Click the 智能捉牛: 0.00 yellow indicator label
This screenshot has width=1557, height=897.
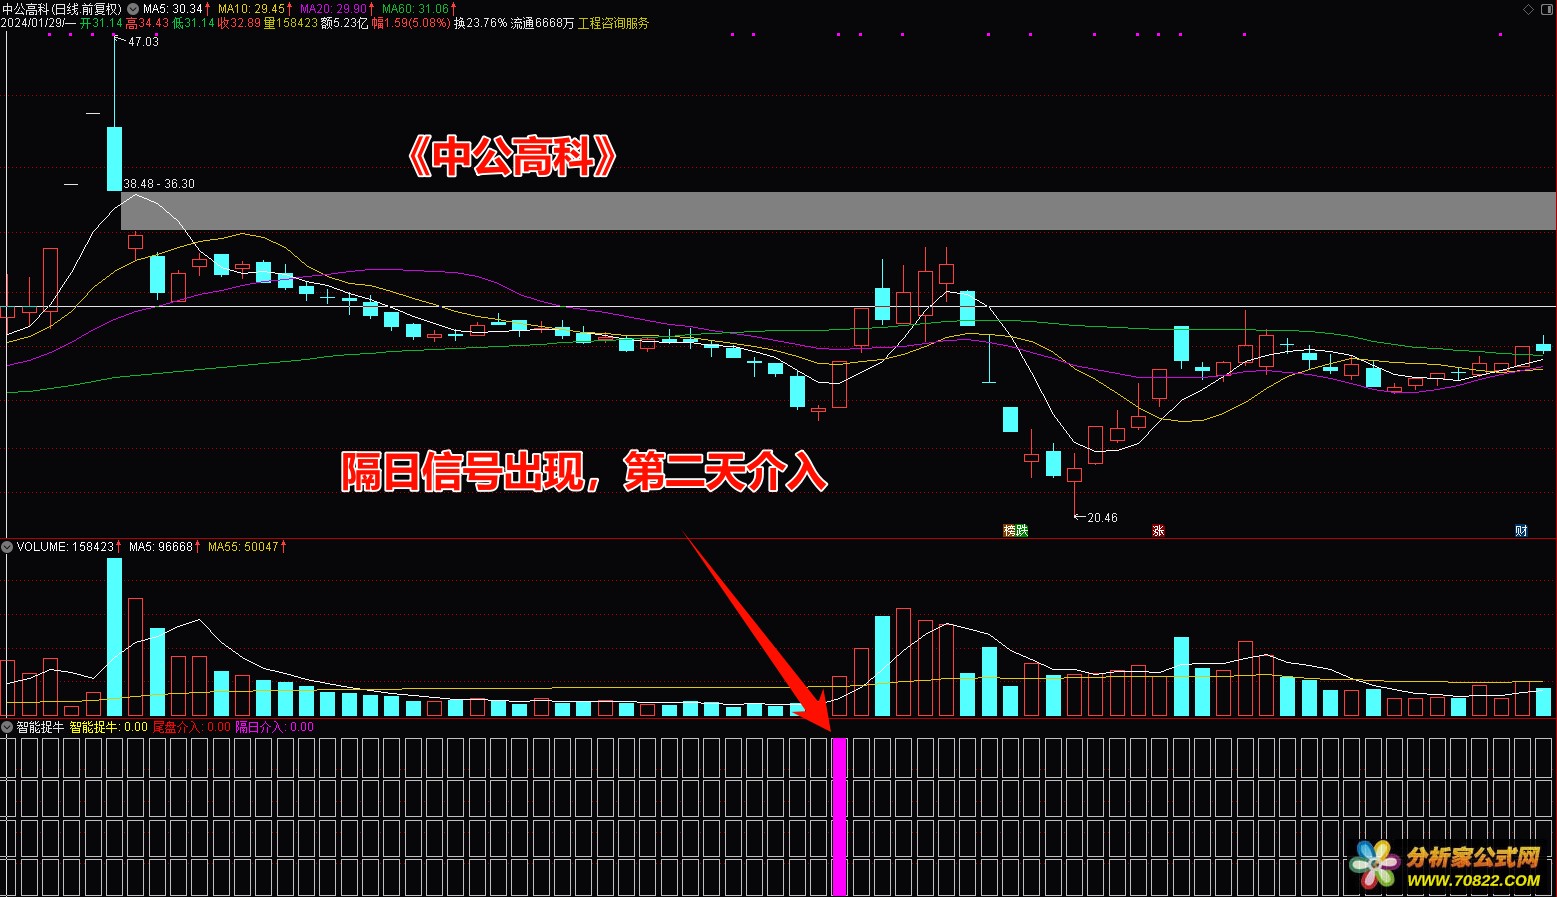tap(108, 727)
